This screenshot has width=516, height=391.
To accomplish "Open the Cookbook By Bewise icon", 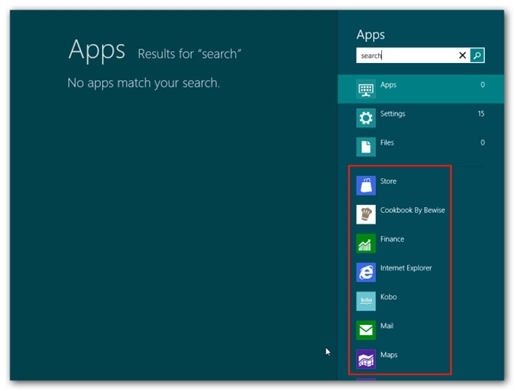I will click(x=366, y=214).
